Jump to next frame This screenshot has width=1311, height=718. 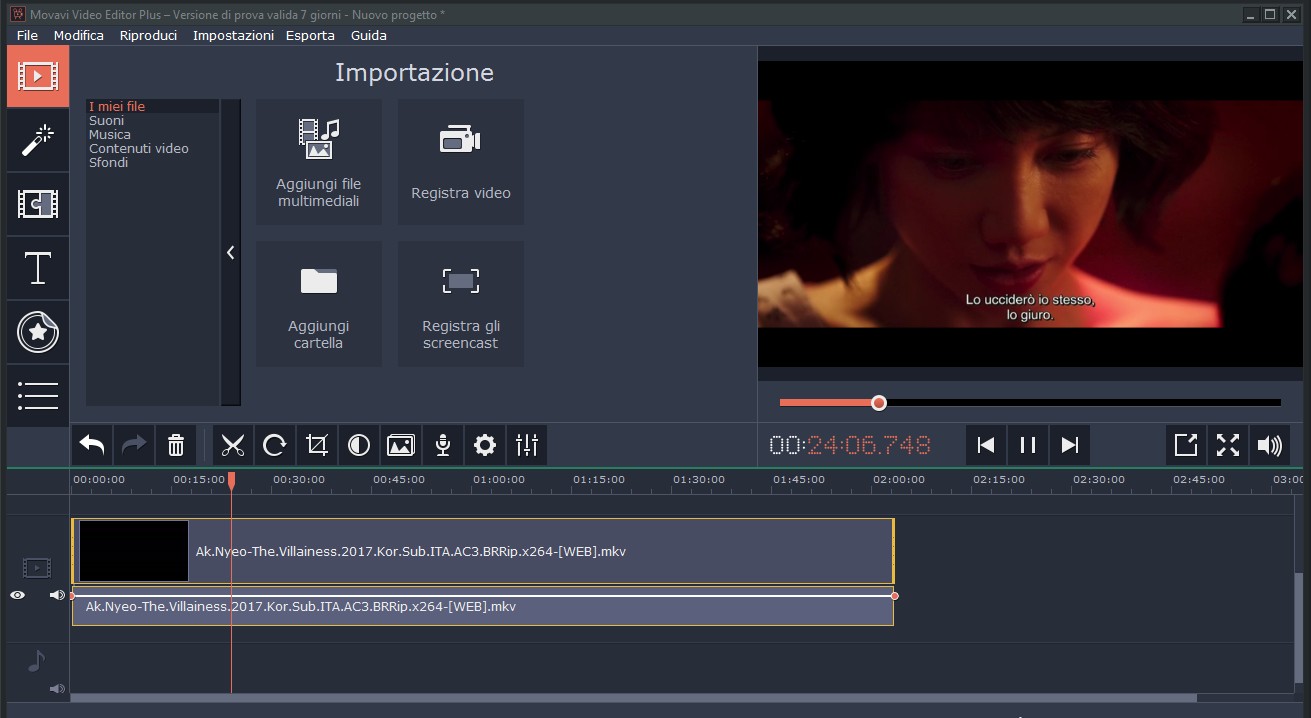pos(1070,445)
